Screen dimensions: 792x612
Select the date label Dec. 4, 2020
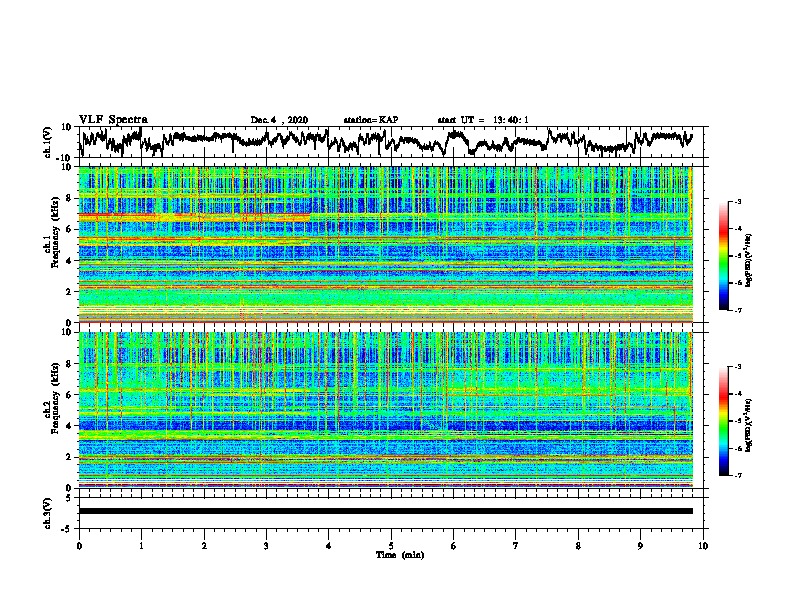279,120
